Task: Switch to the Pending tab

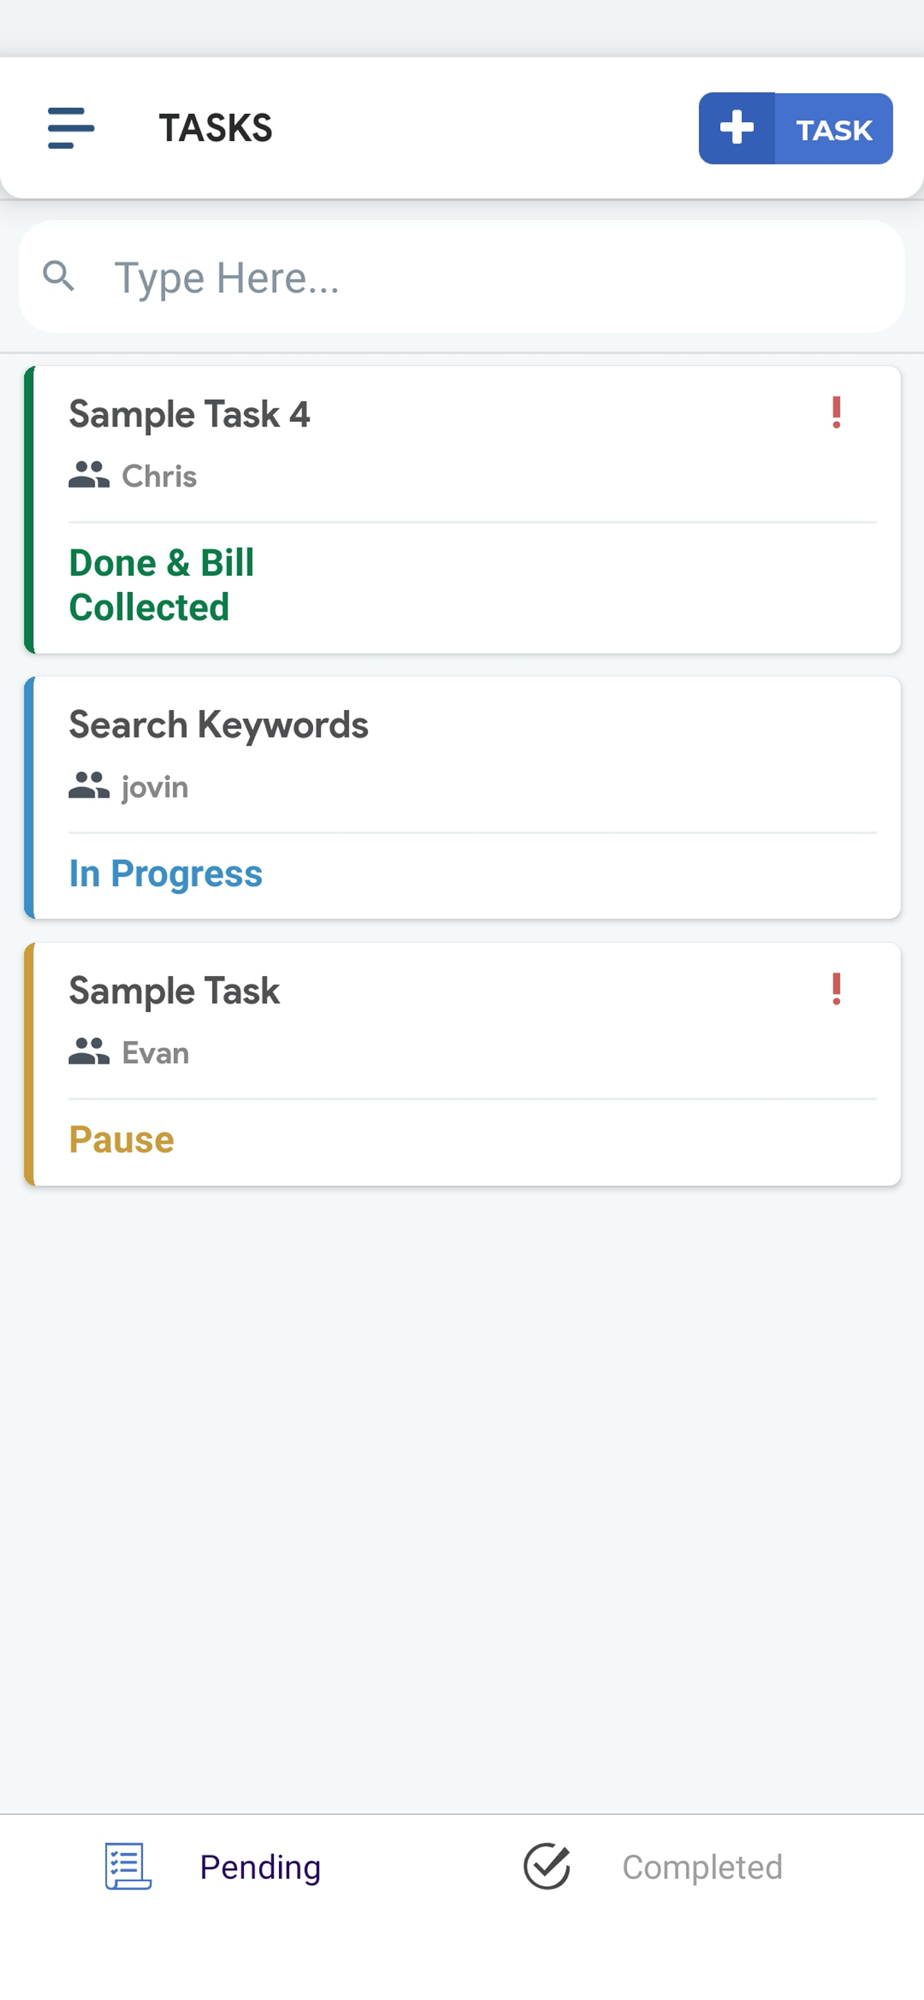Action: coord(260,1867)
